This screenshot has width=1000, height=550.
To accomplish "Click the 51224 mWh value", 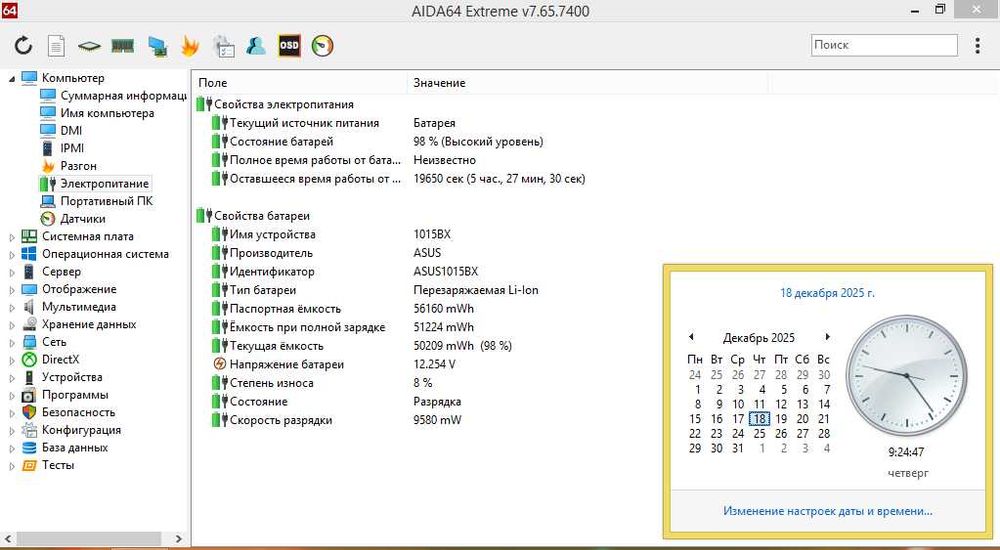I will pos(443,327).
